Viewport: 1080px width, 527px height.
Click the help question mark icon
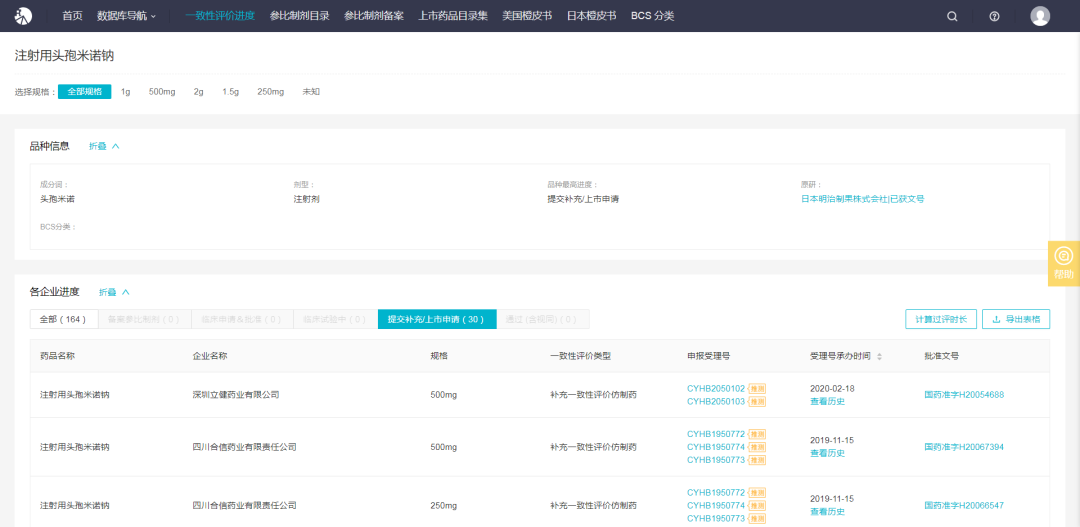994,16
